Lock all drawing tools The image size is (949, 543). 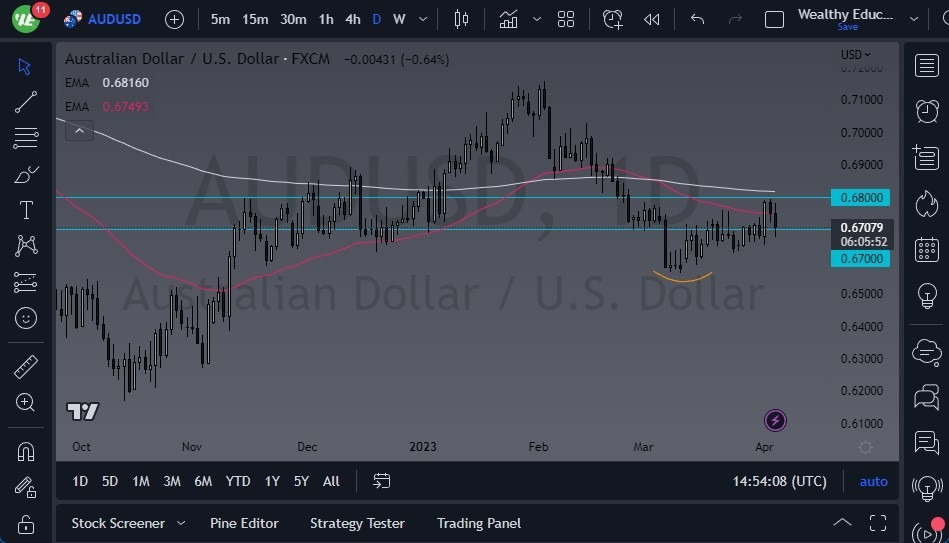click(25, 524)
